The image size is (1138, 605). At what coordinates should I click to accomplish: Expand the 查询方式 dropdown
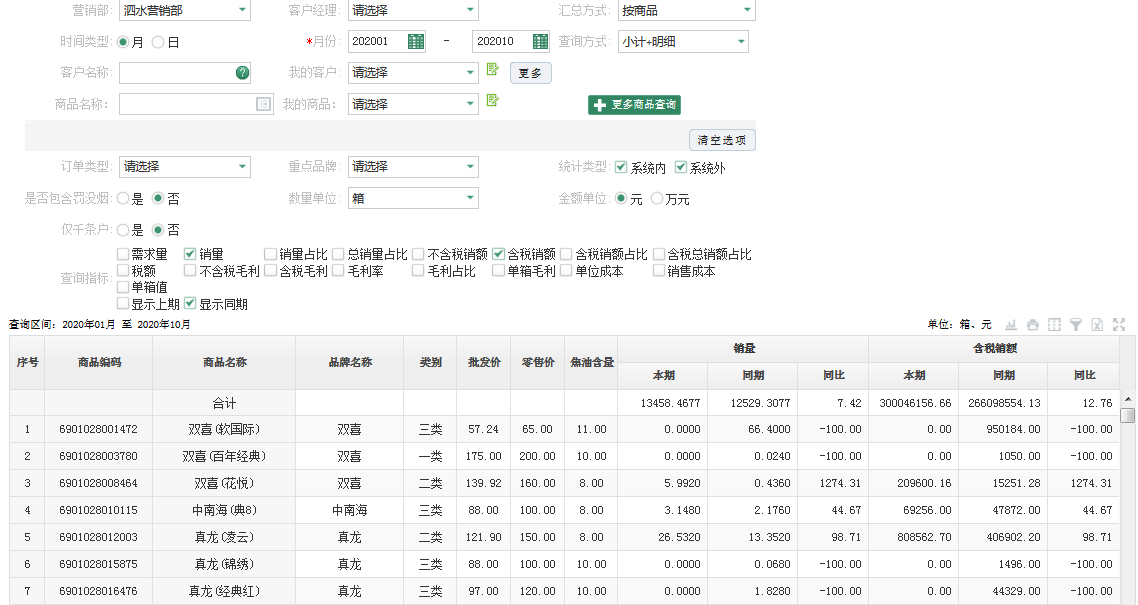pos(683,41)
